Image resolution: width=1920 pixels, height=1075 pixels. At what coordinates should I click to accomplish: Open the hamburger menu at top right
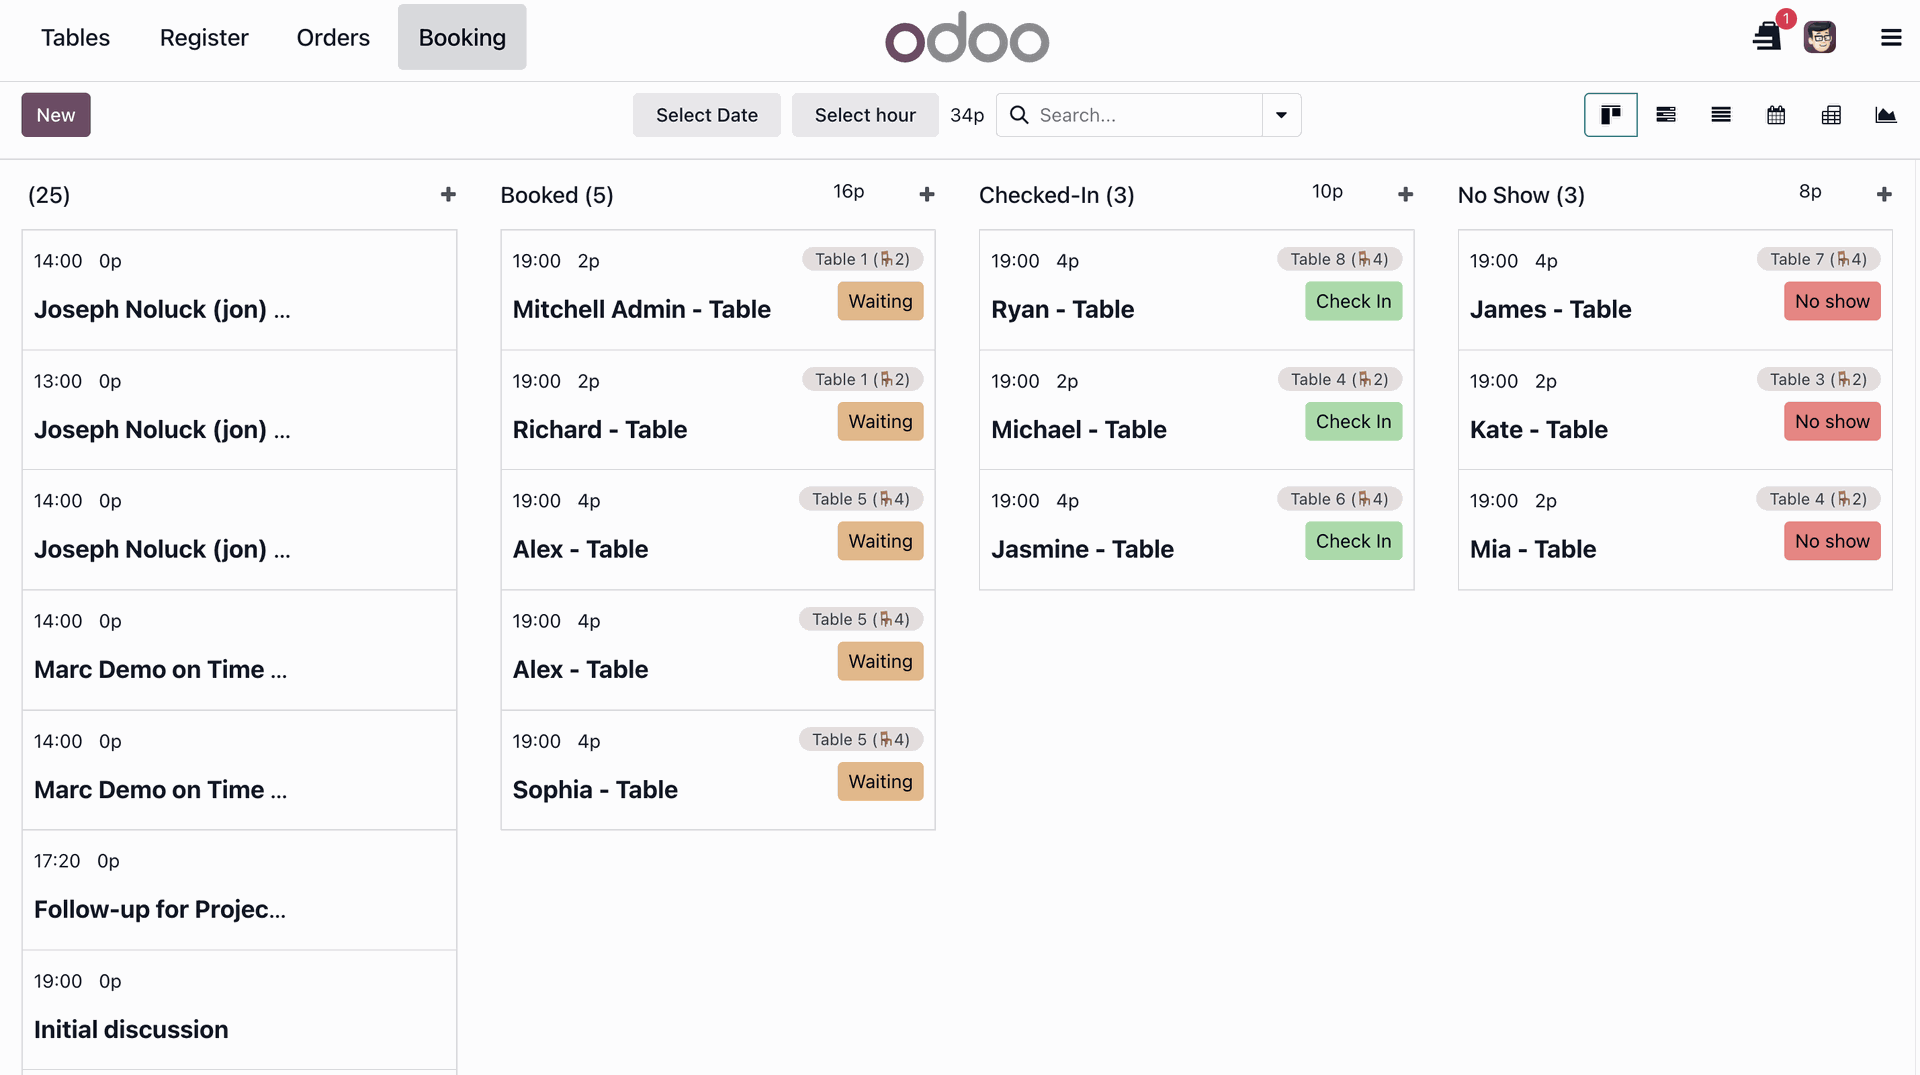click(x=1891, y=37)
